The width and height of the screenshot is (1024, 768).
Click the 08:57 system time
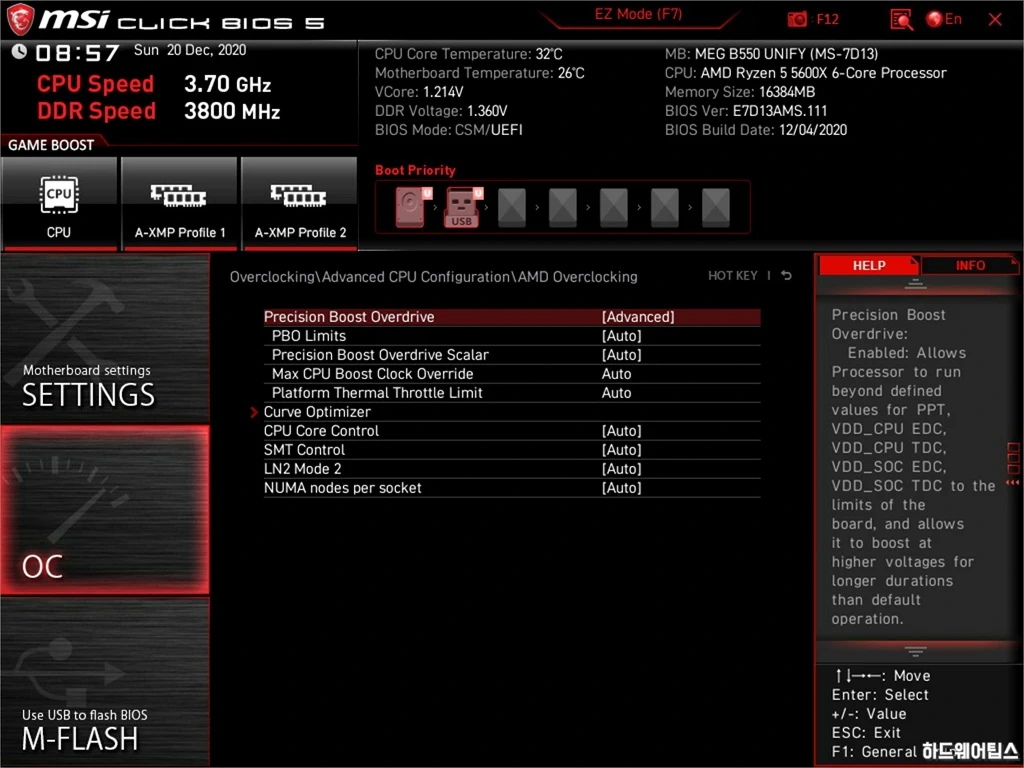click(x=77, y=52)
